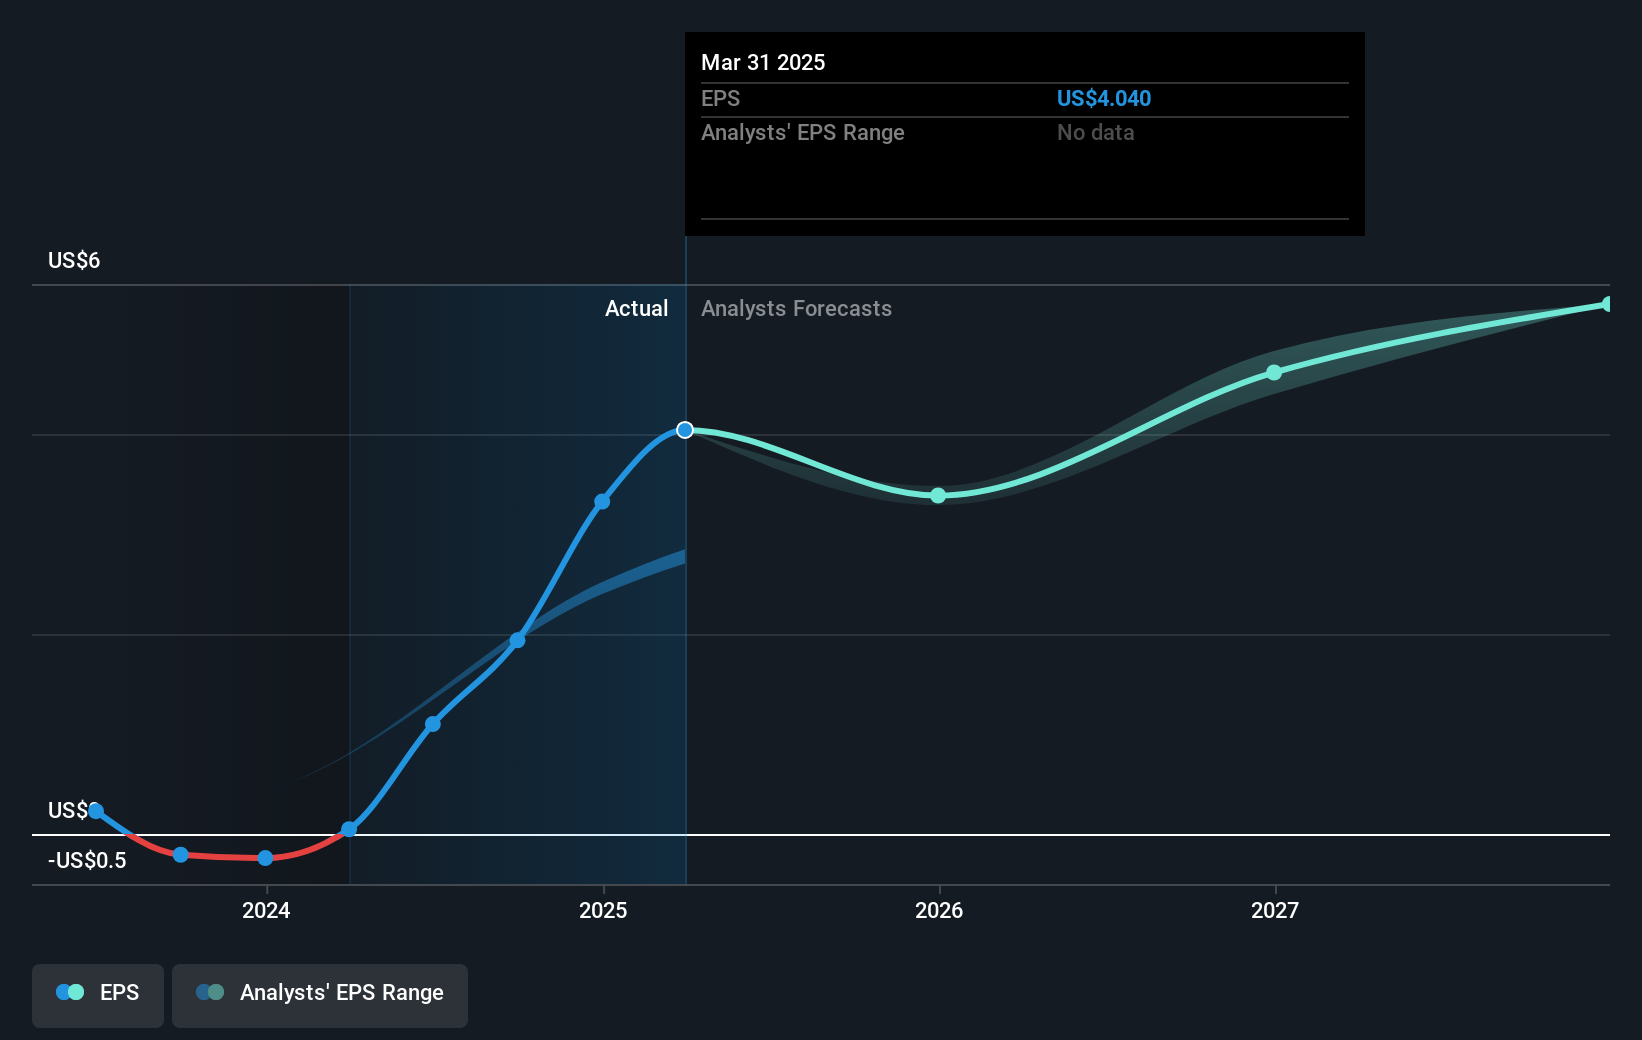
Task: Toggle the EPS legend series
Action: tap(98, 995)
